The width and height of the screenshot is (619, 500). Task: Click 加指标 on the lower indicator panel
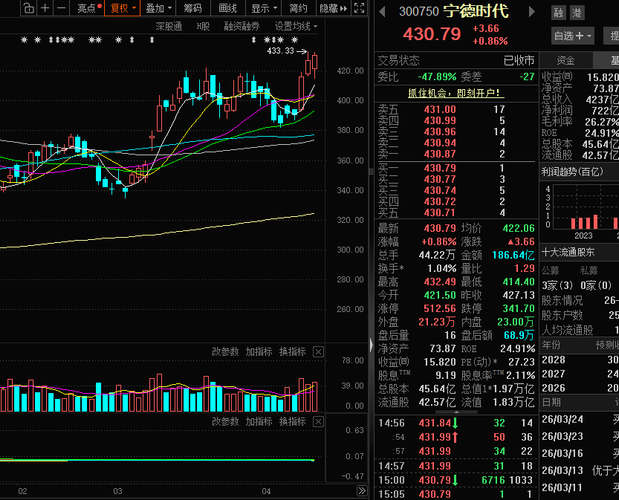click(x=259, y=421)
